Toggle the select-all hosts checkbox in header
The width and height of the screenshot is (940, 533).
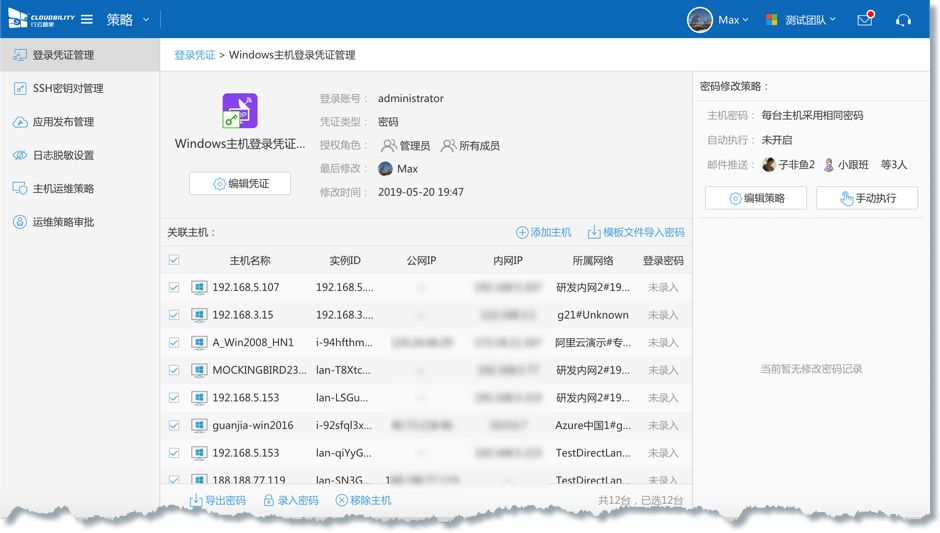(x=174, y=260)
